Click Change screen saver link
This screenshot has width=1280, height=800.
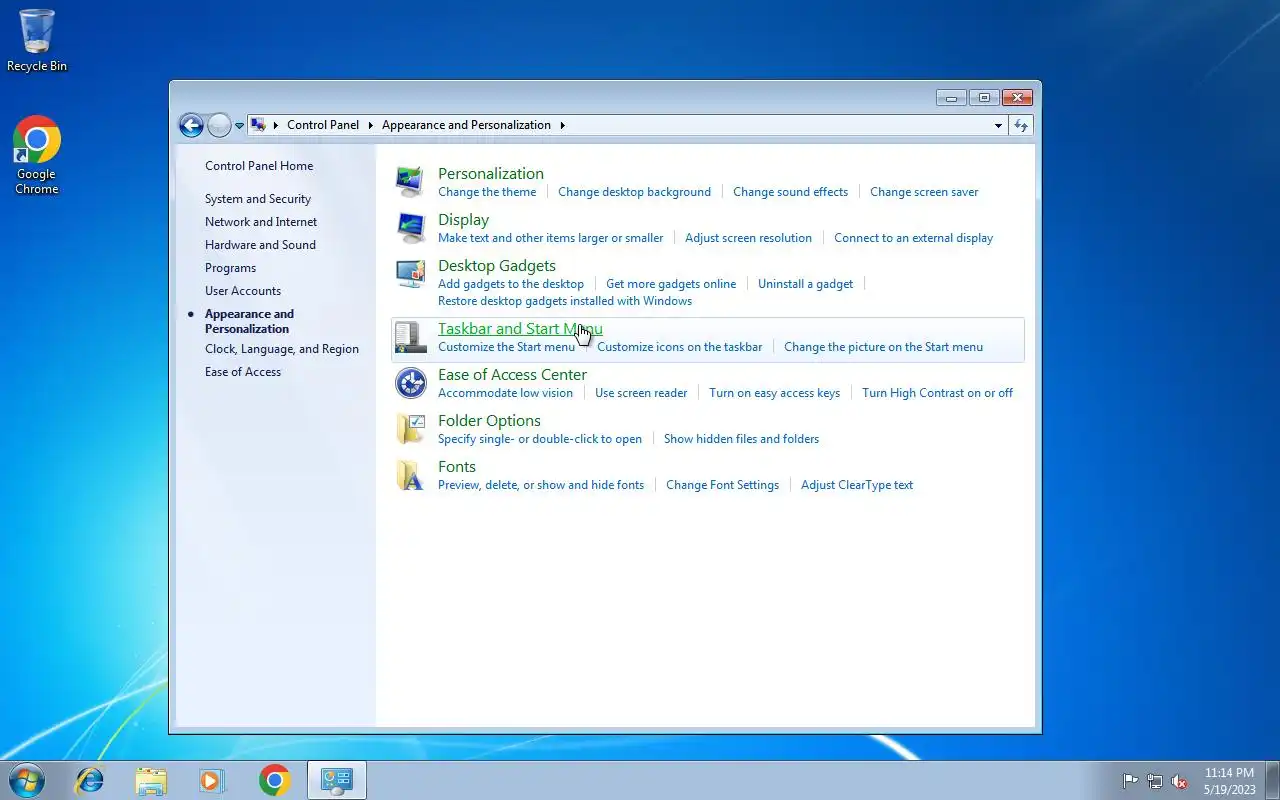[x=924, y=192]
